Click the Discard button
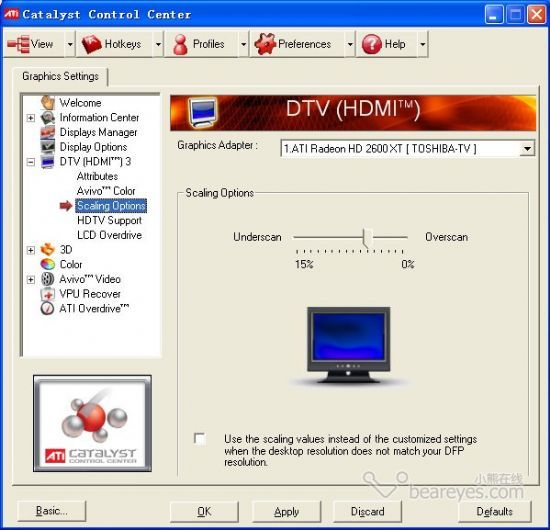Image resolution: width=550 pixels, height=530 pixels. [367, 512]
